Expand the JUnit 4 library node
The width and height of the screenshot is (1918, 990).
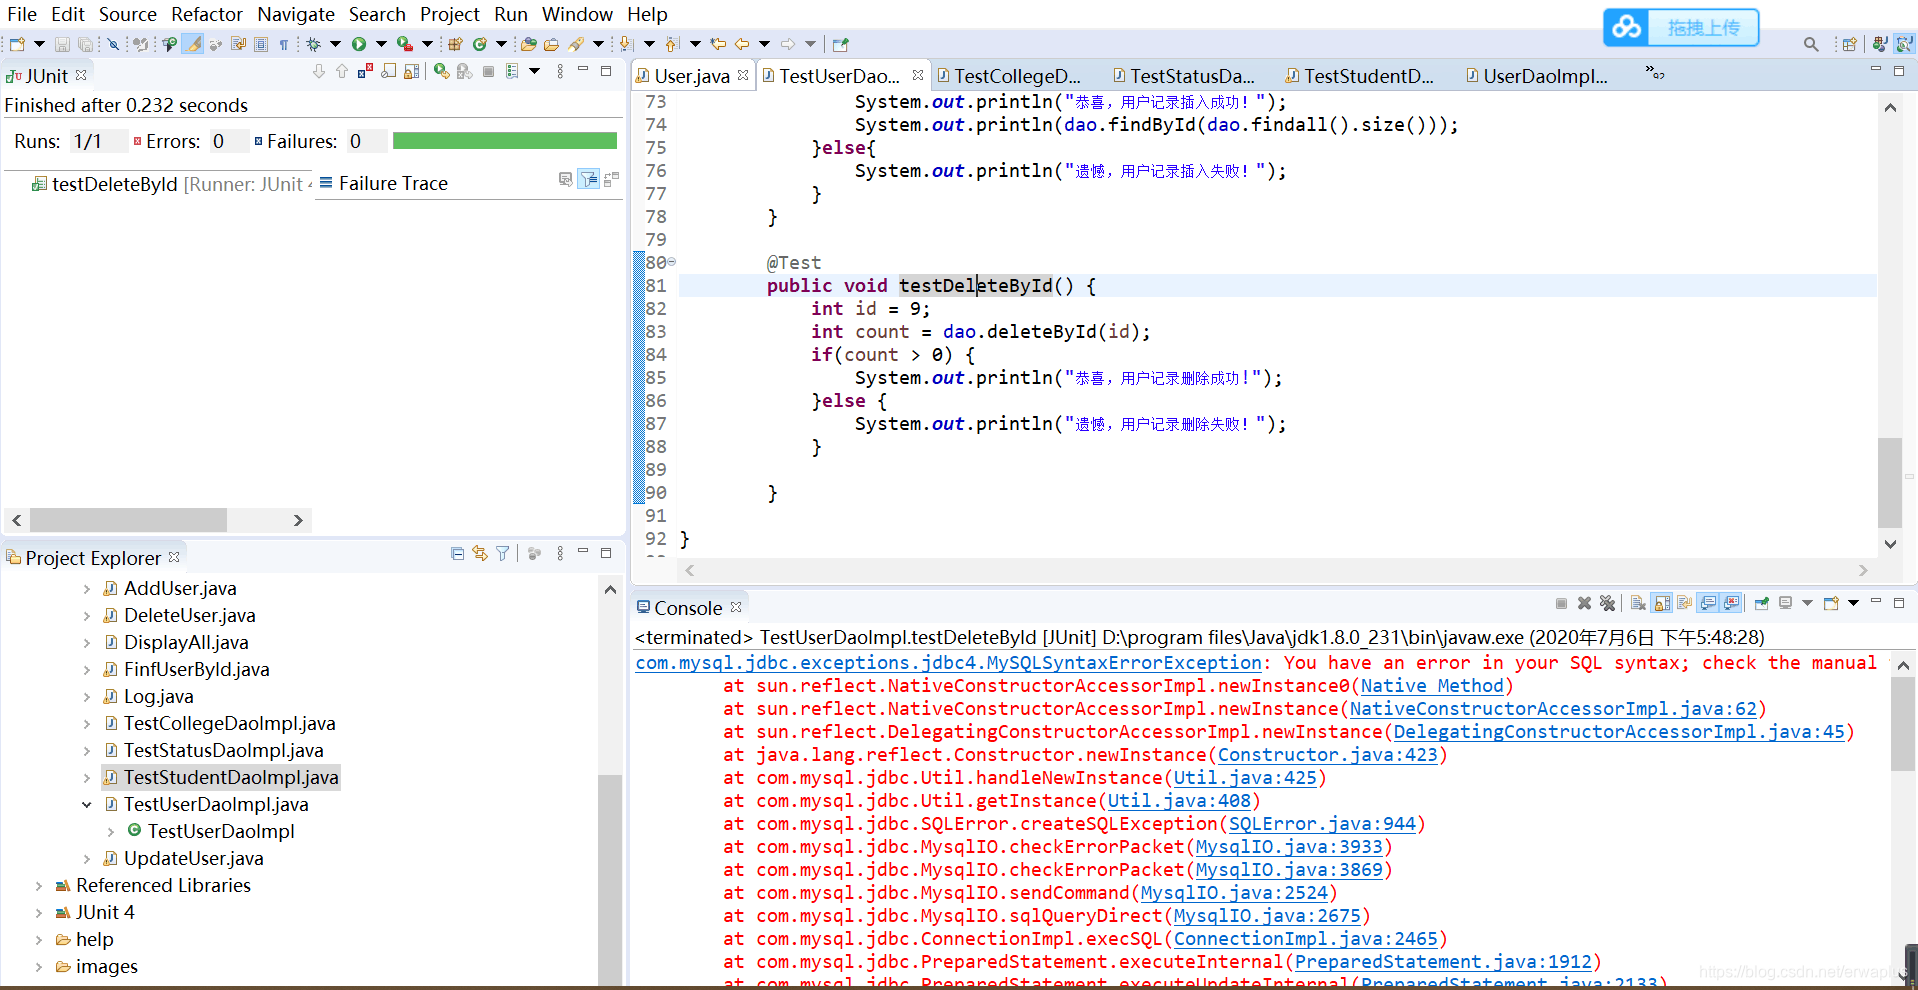click(x=39, y=913)
